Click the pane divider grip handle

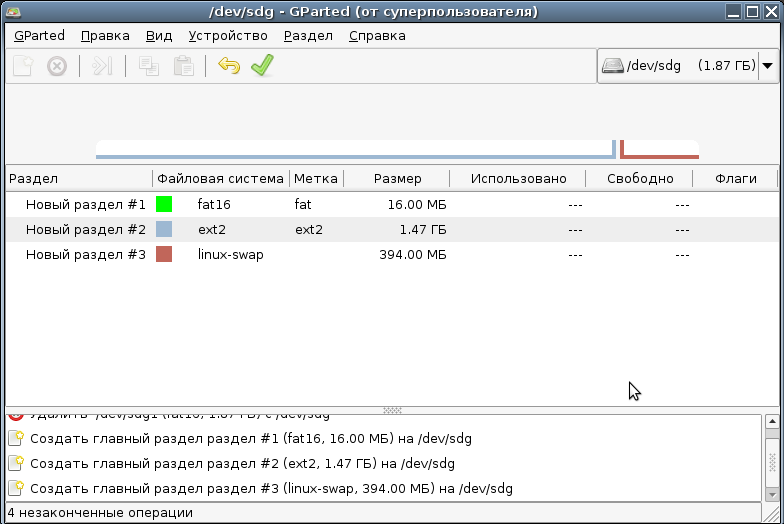392,410
